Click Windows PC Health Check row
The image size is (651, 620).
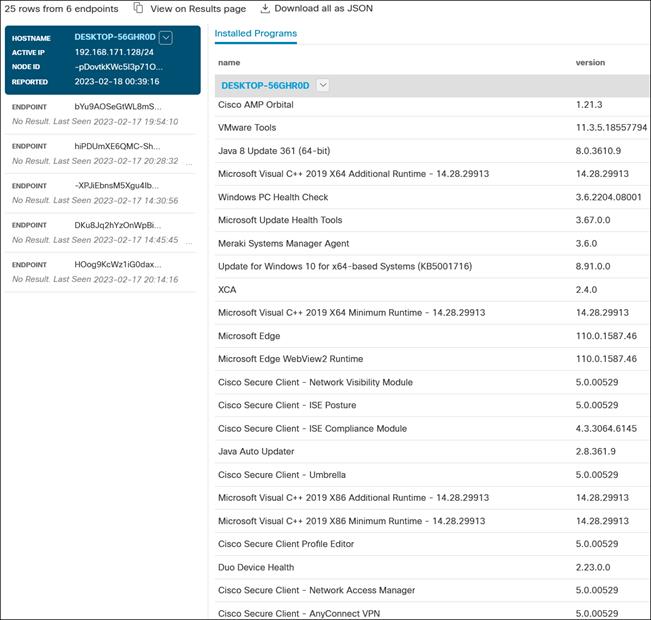432,197
